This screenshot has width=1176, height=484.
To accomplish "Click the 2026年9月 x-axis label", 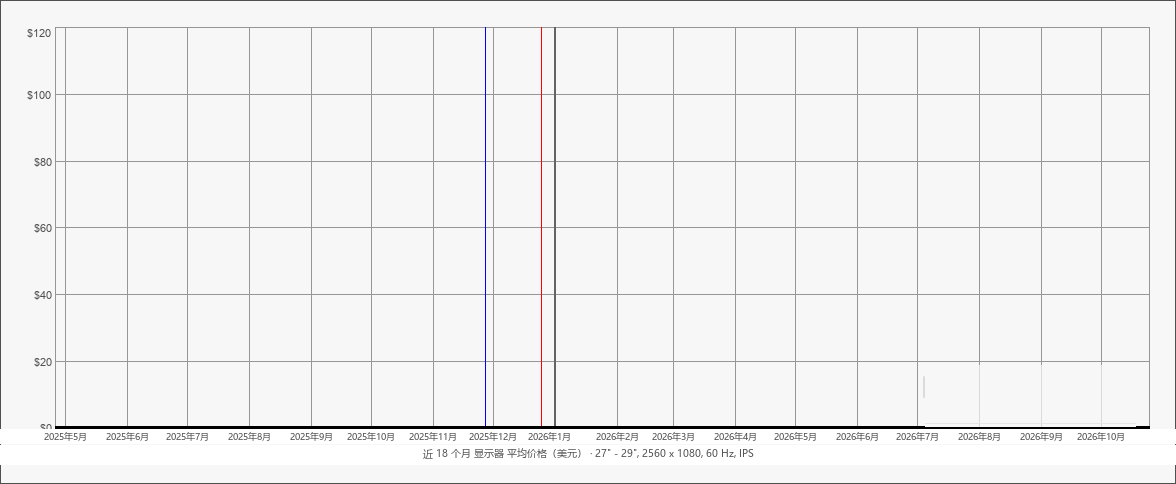I will [1041, 436].
